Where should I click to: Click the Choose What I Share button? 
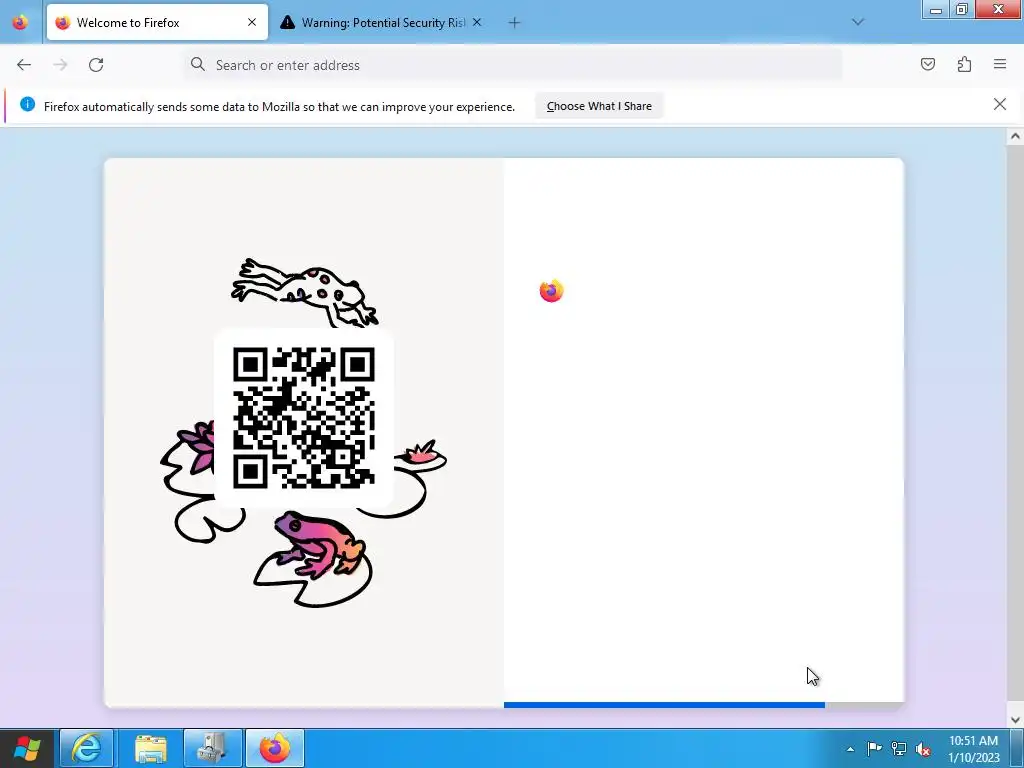point(599,106)
